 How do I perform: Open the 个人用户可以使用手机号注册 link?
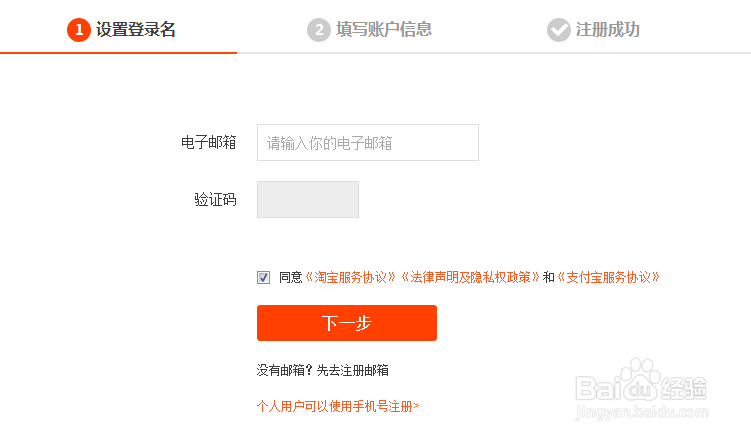338,406
